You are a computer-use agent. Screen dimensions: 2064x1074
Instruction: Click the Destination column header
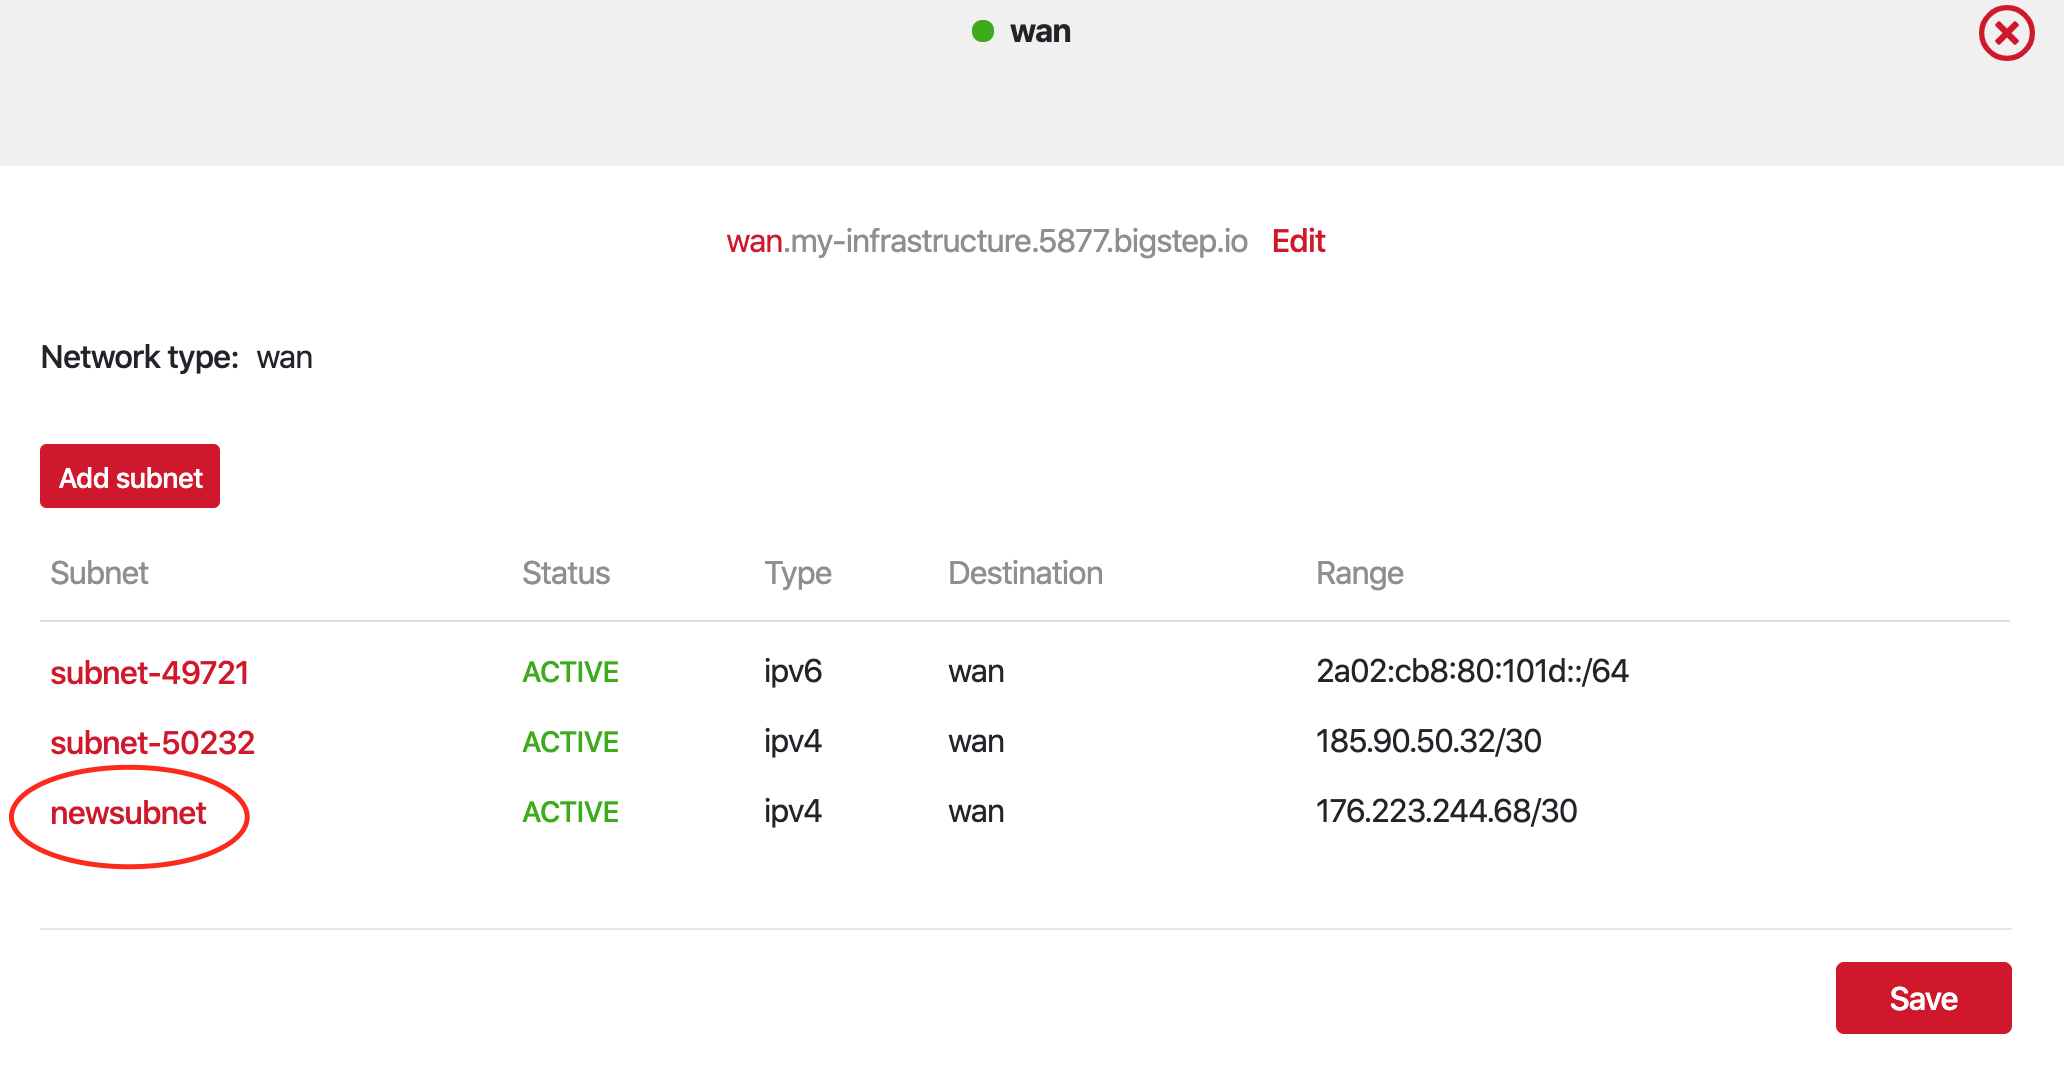(1025, 573)
